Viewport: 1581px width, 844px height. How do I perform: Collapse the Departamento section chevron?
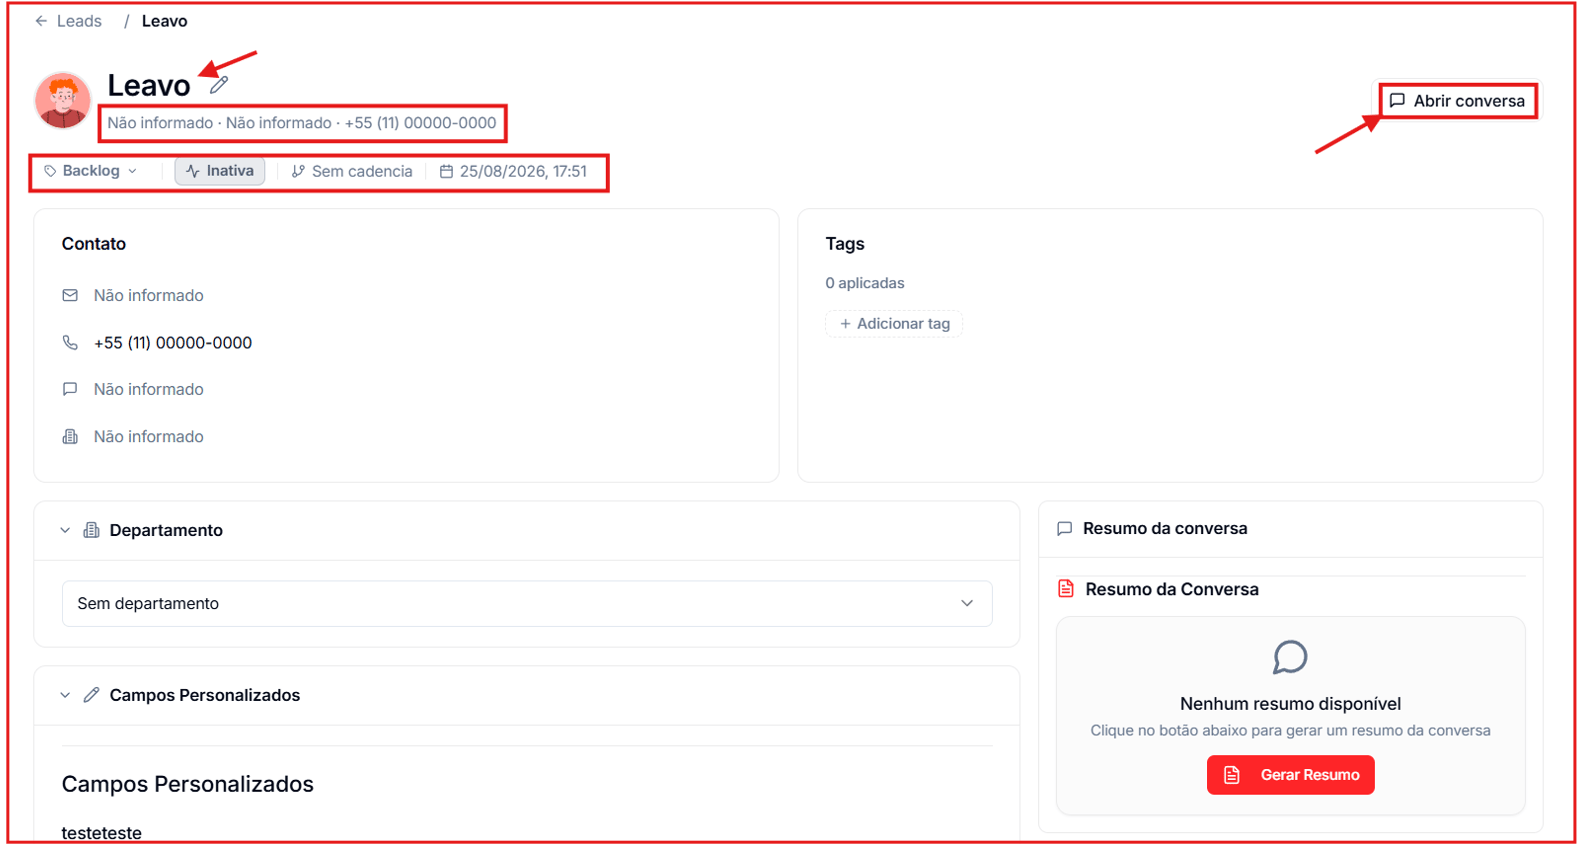pyautogui.click(x=65, y=530)
